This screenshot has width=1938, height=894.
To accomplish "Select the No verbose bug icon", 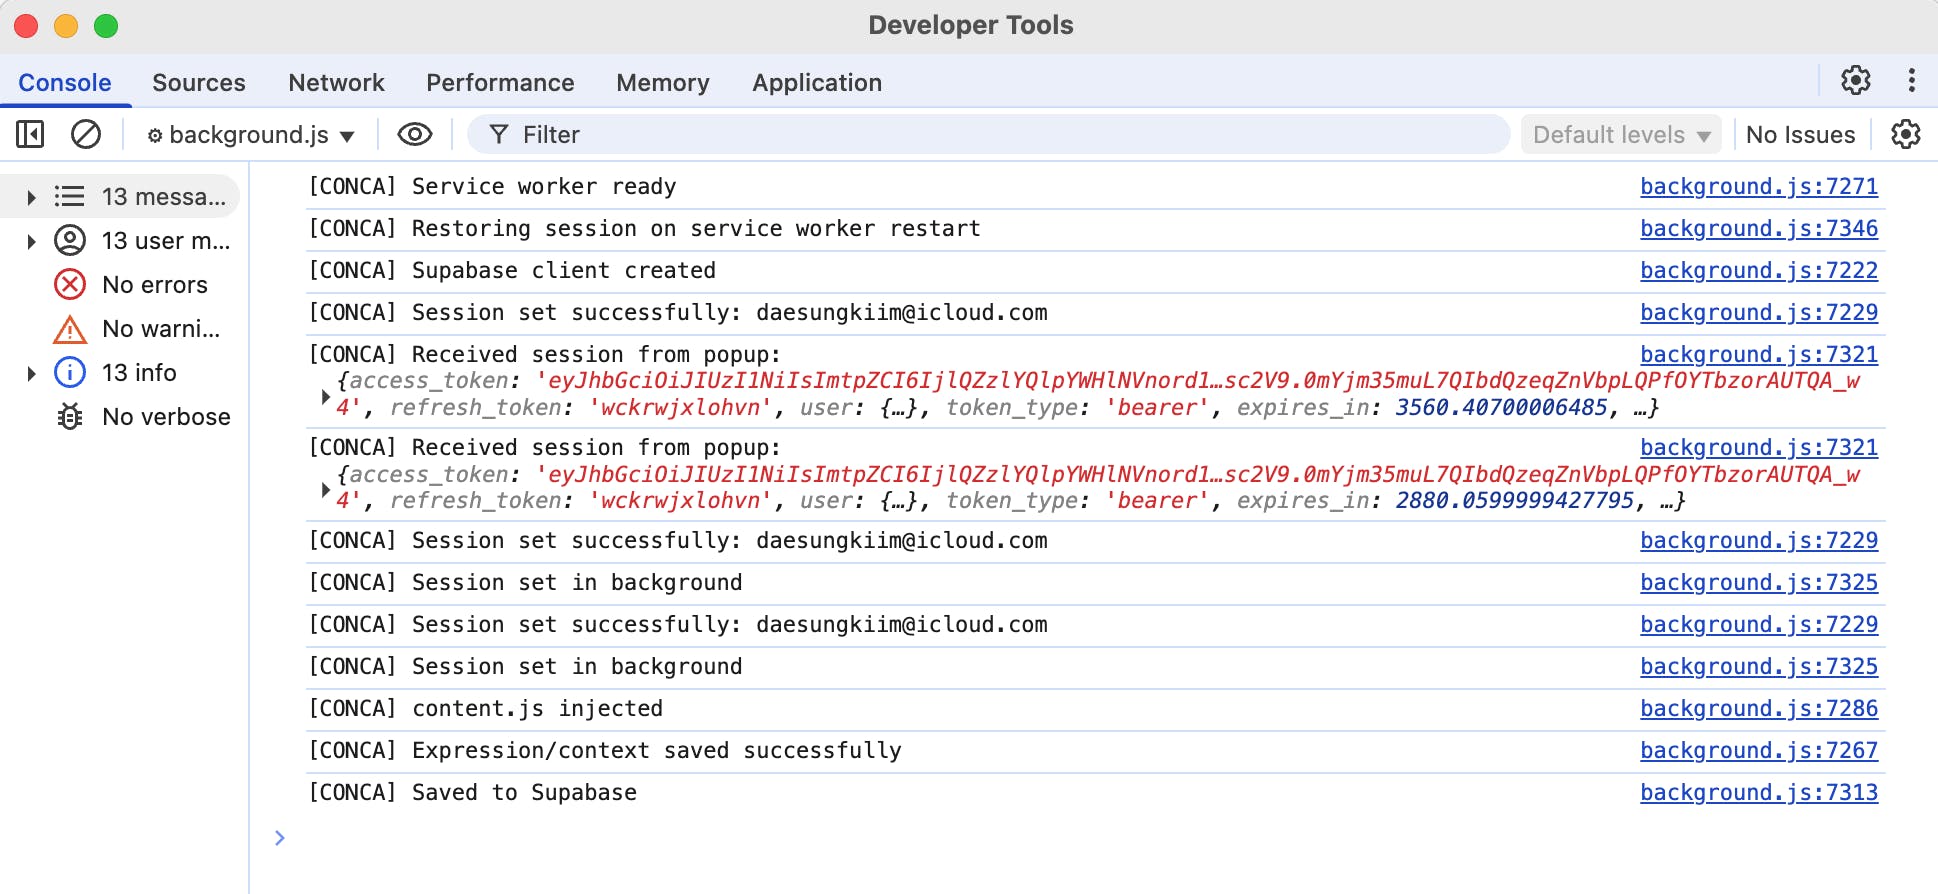I will pos(69,416).
